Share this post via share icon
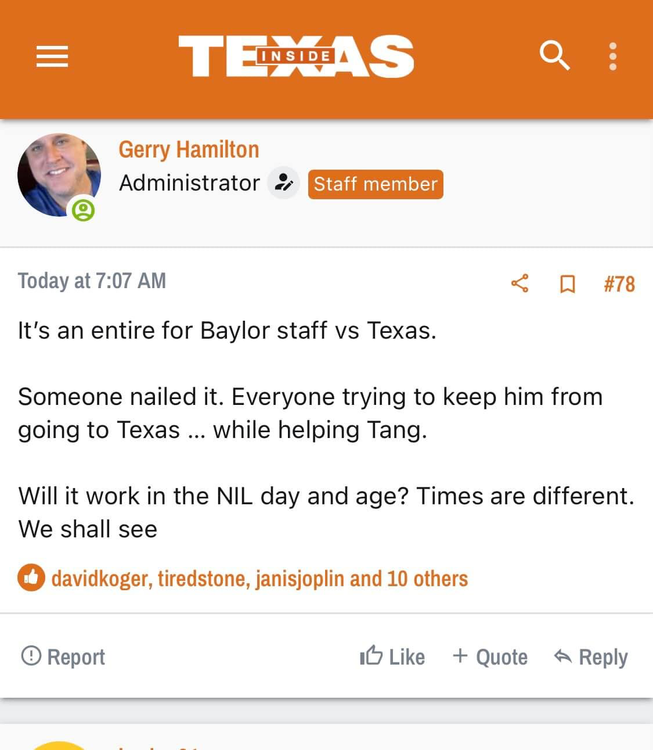Screen dimensions: 653x750 coord(520,284)
